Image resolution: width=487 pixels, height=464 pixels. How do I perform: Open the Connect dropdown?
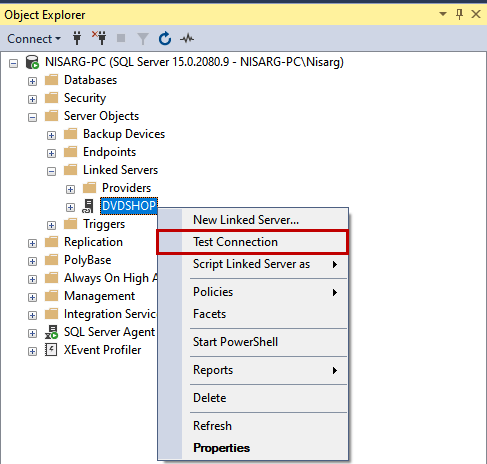[x=34, y=39]
